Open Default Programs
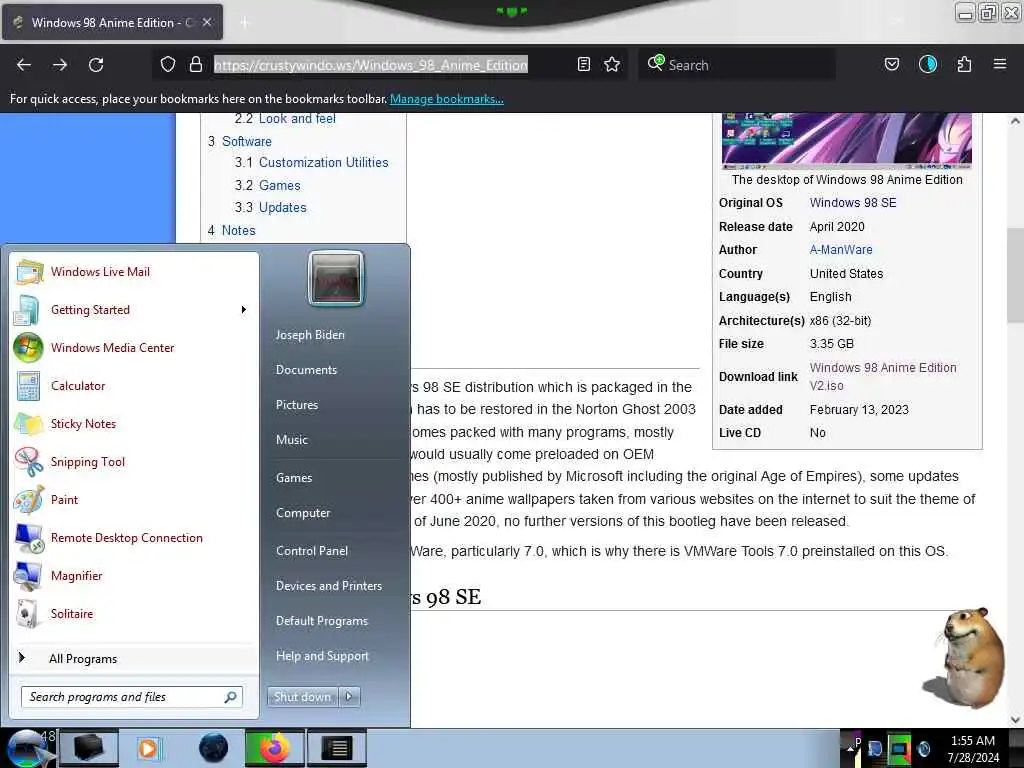 322,621
